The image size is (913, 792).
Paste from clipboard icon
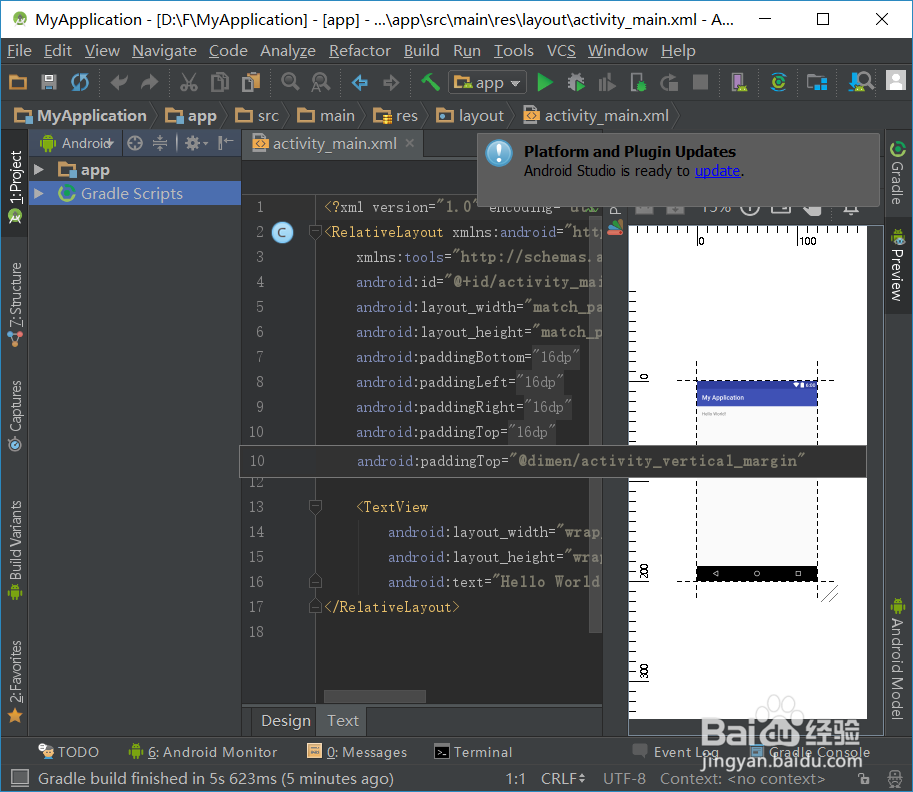pyautogui.click(x=251, y=83)
